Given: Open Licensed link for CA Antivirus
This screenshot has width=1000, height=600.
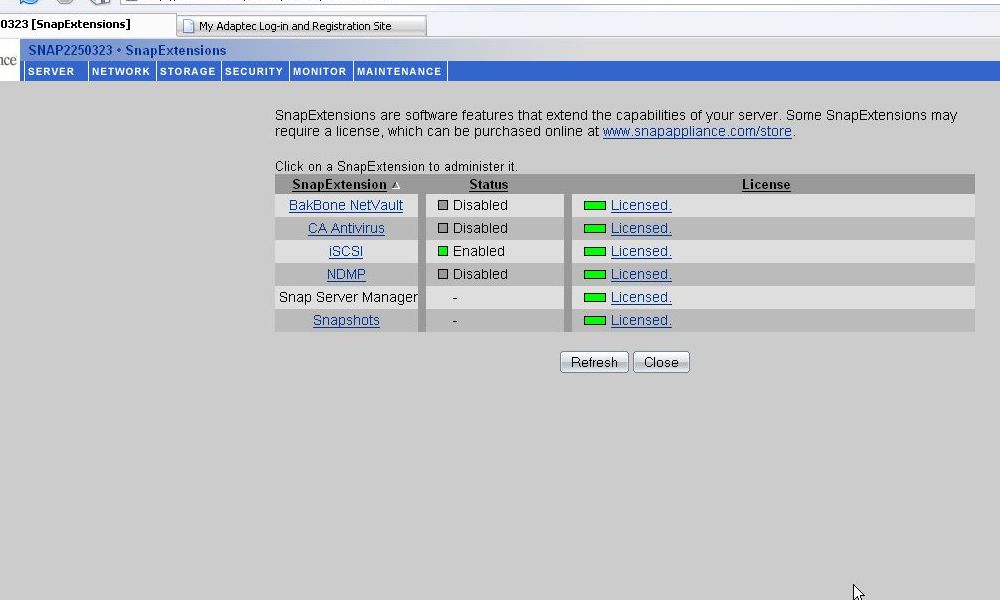Looking at the screenshot, I should [x=641, y=228].
